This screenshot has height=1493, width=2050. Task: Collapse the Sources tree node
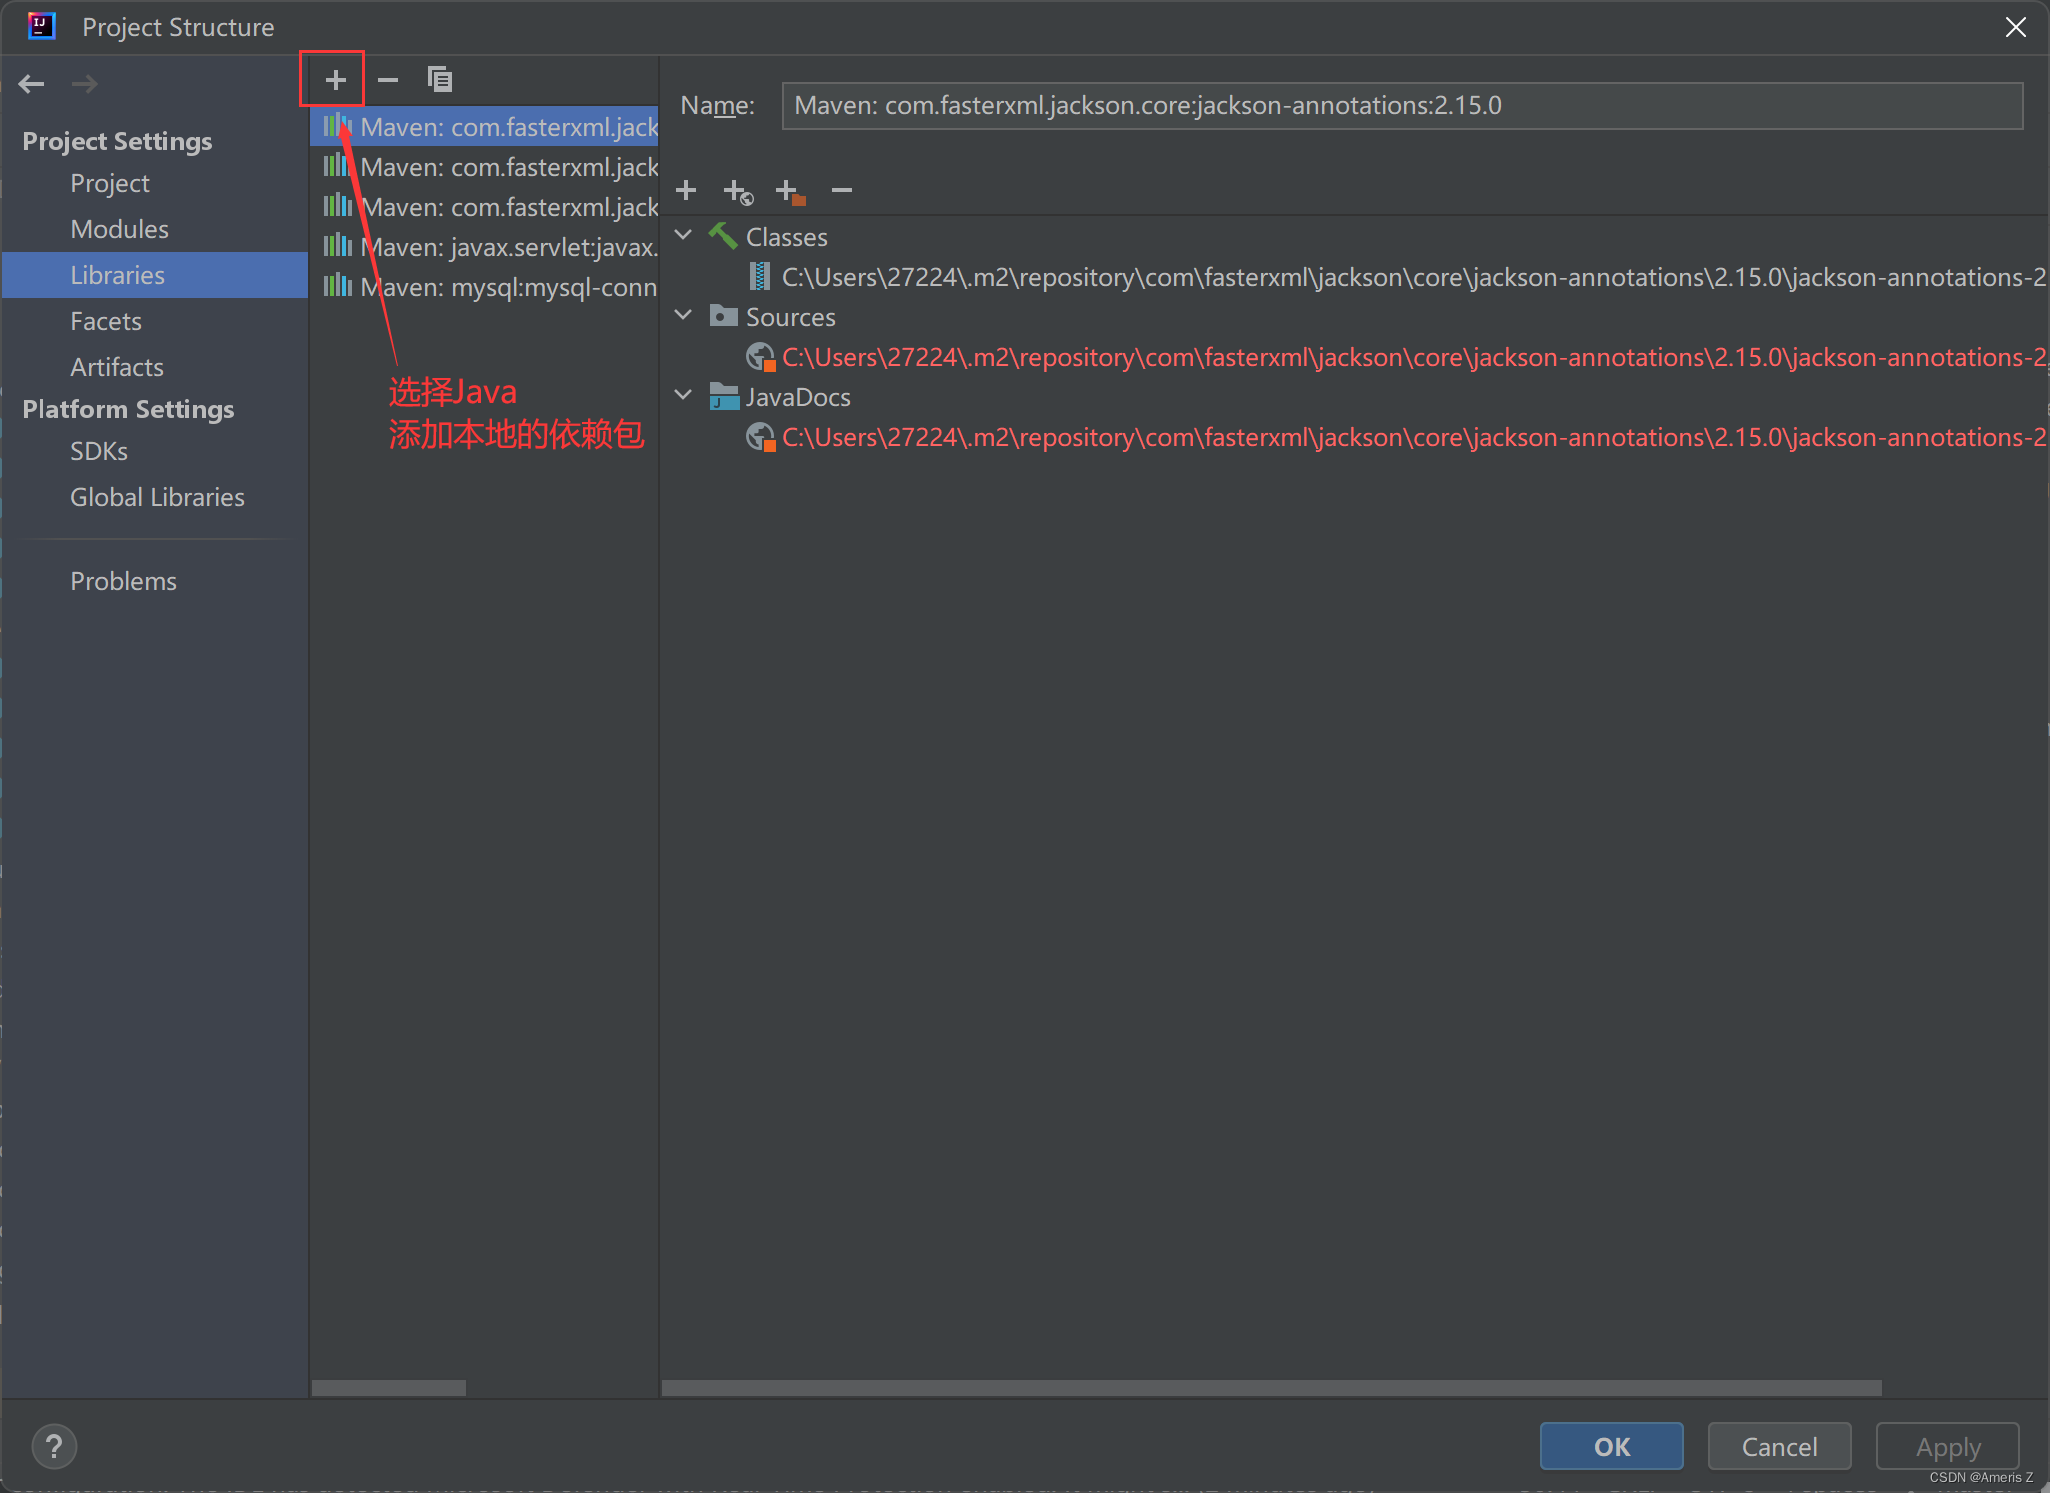(x=684, y=316)
